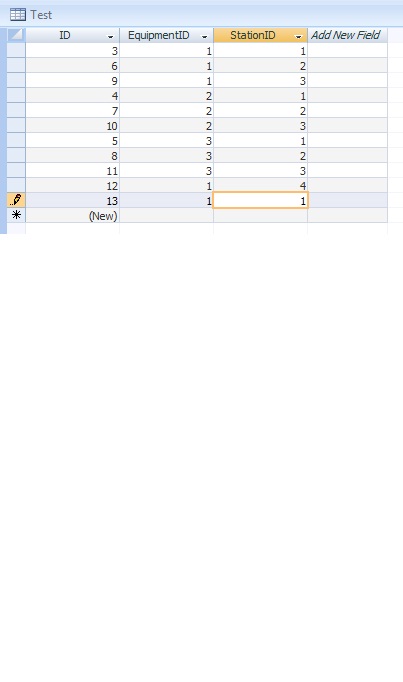403x682 pixels.
Task: Click the active StationID cell in row 13
Action: 260,201
